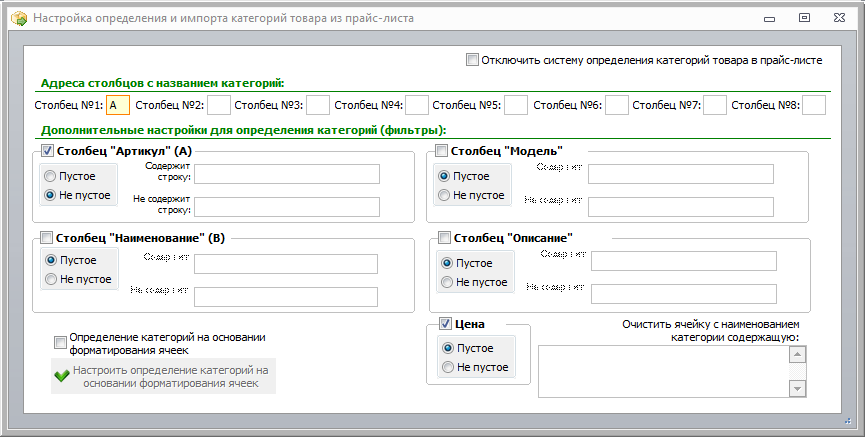This screenshot has width=865, height=437.
Task: Focus Модель contains-string field
Action: coord(681,174)
